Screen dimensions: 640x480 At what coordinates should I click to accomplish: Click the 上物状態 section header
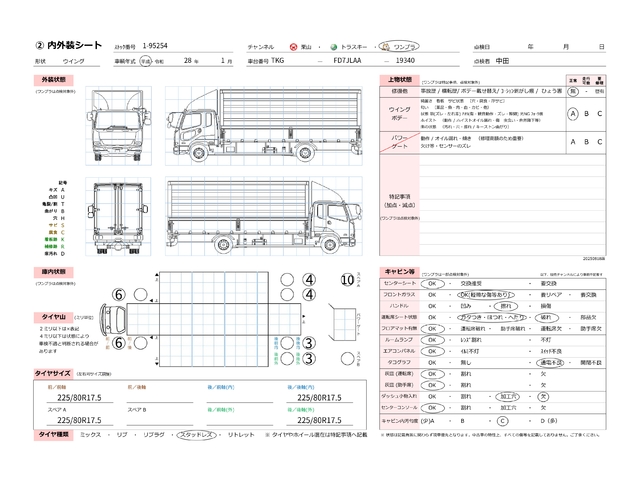click(x=398, y=77)
